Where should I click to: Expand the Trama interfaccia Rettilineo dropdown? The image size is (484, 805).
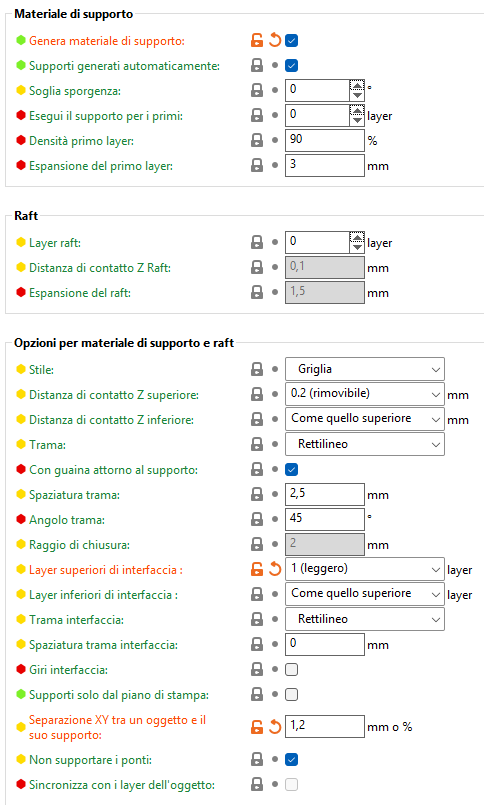coord(364,619)
